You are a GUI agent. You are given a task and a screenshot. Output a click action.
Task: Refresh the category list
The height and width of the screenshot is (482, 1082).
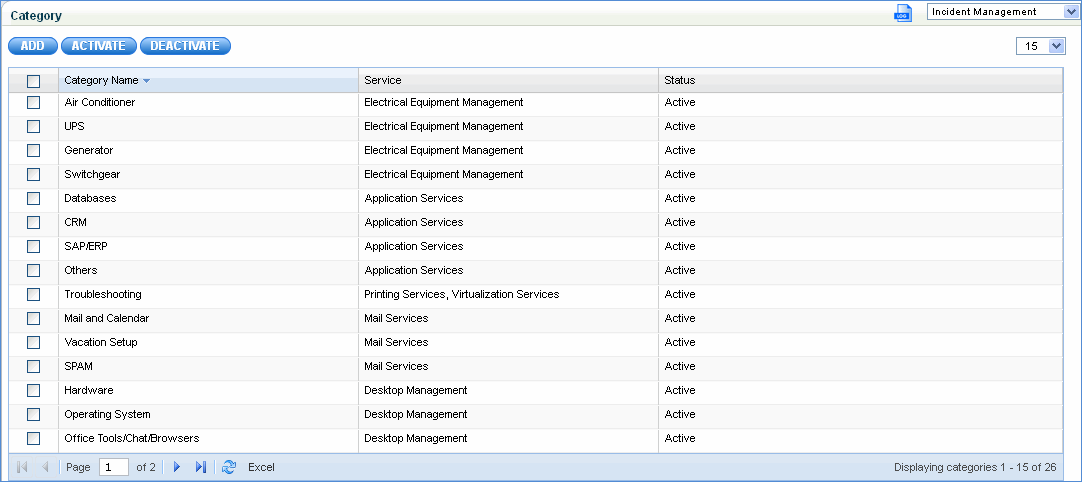click(x=229, y=467)
